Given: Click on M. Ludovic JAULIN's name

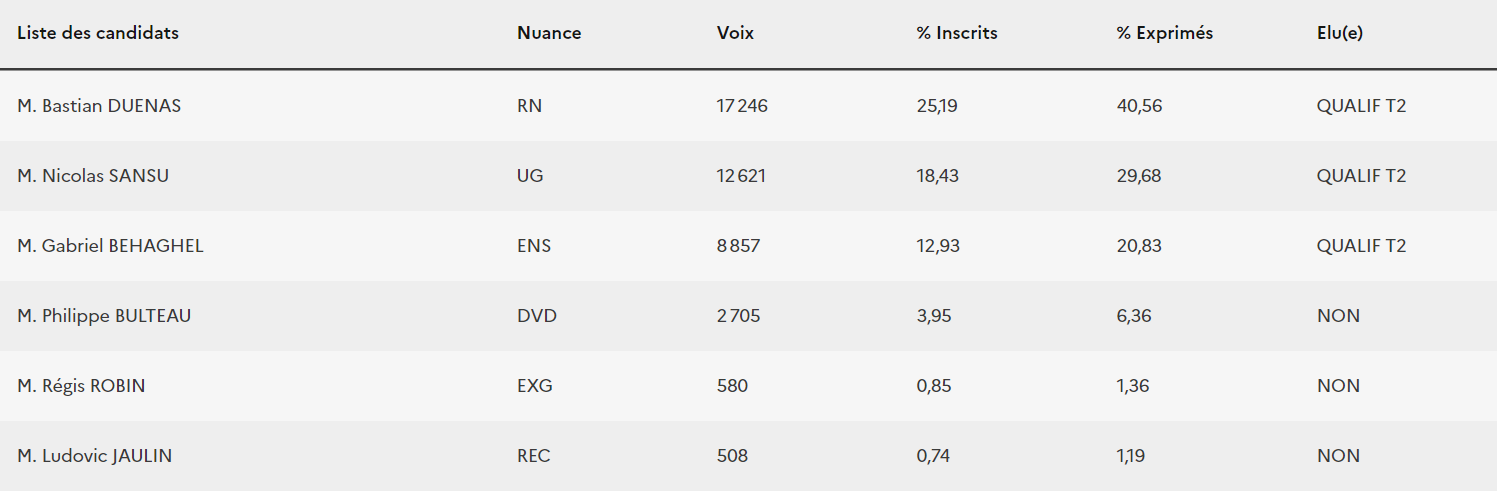Looking at the screenshot, I should pos(94,455).
